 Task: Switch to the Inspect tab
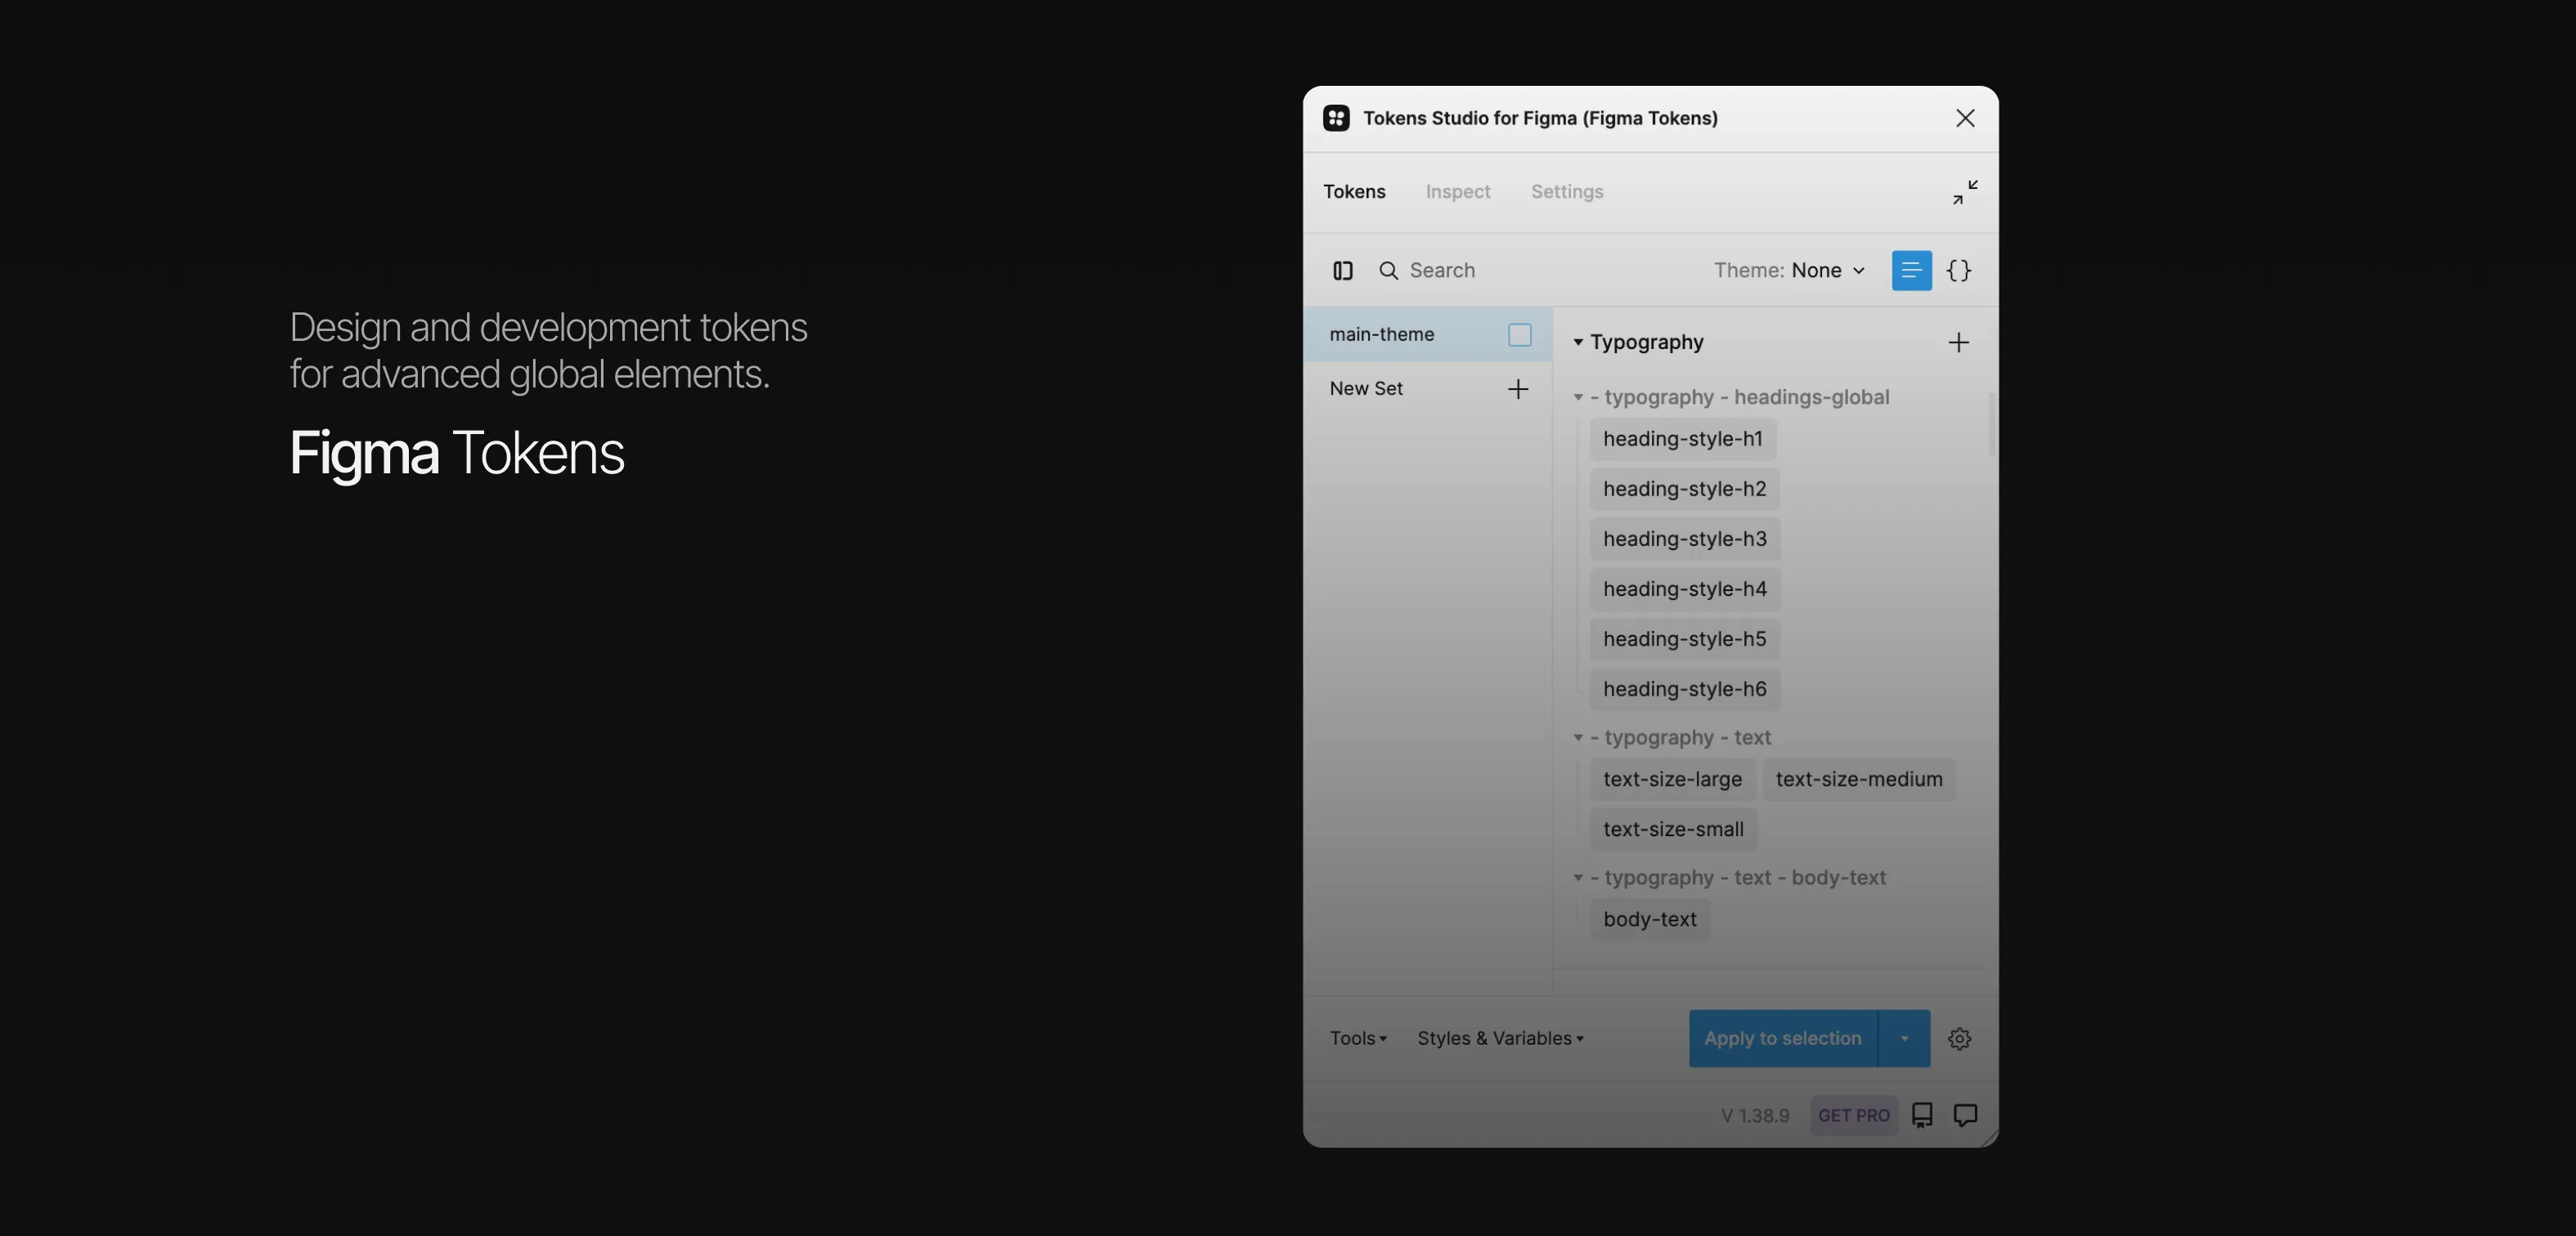pyautogui.click(x=1457, y=192)
